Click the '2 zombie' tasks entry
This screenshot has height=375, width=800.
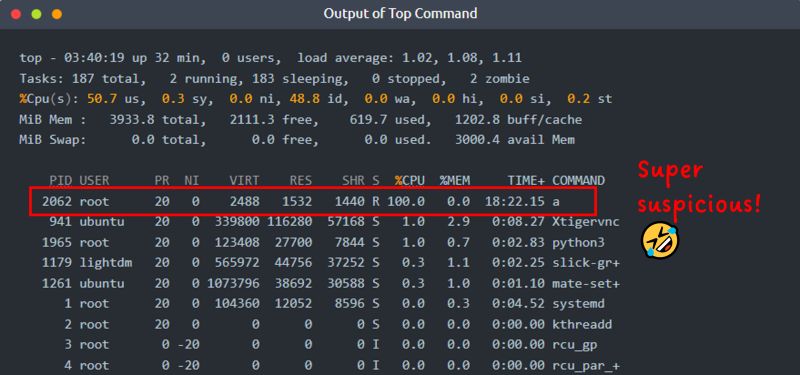pyautogui.click(x=499, y=79)
